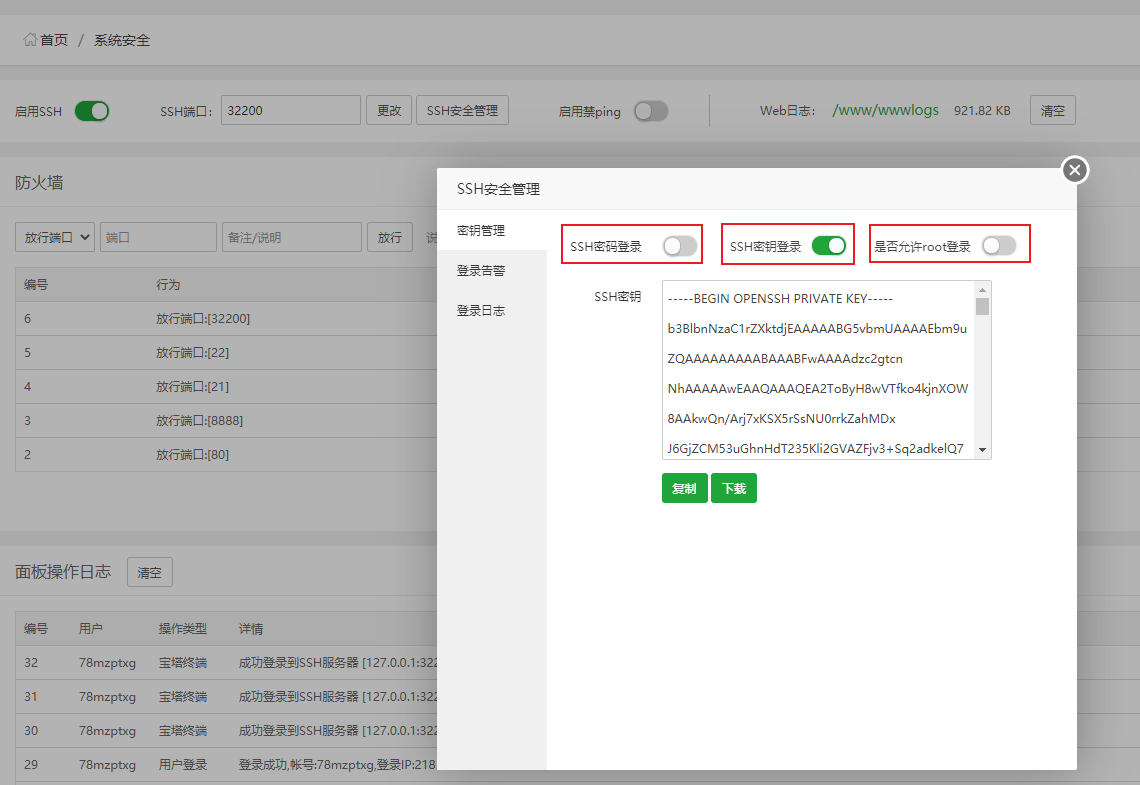The width and height of the screenshot is (1140, 785).
Task: Click 更改 next to SSH port
Action: click(389, 111)
